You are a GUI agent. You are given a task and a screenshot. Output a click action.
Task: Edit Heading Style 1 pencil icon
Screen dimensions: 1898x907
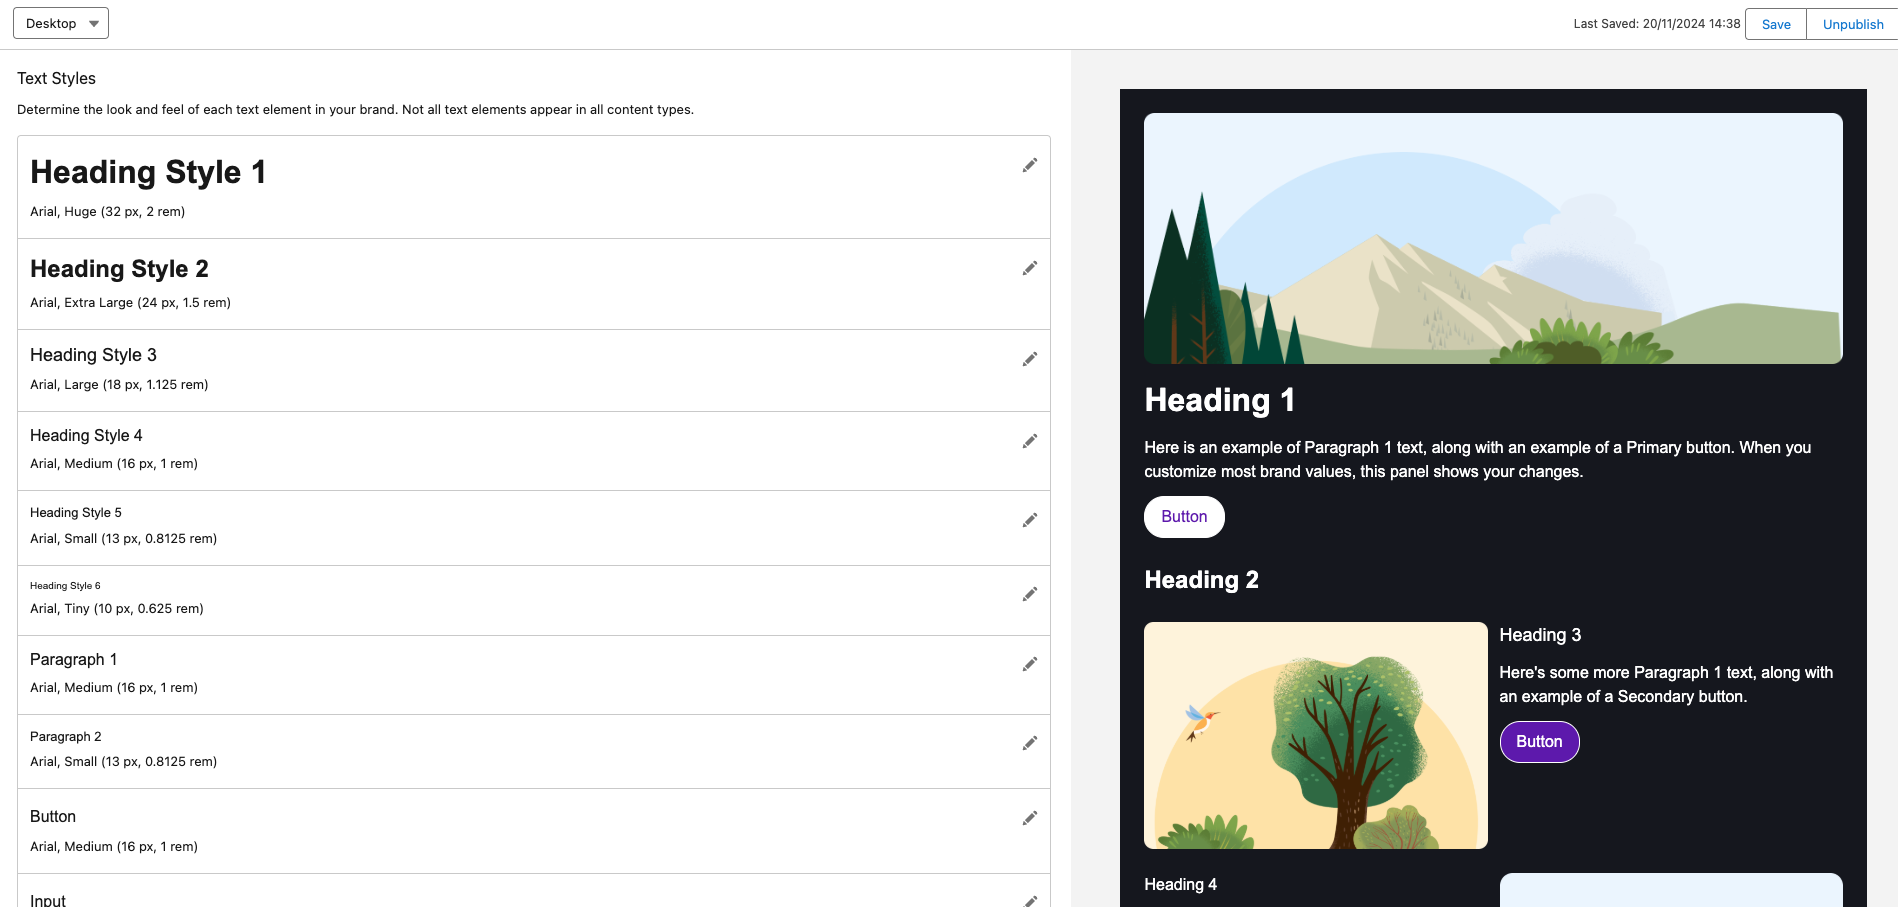tap(1029, 165)
